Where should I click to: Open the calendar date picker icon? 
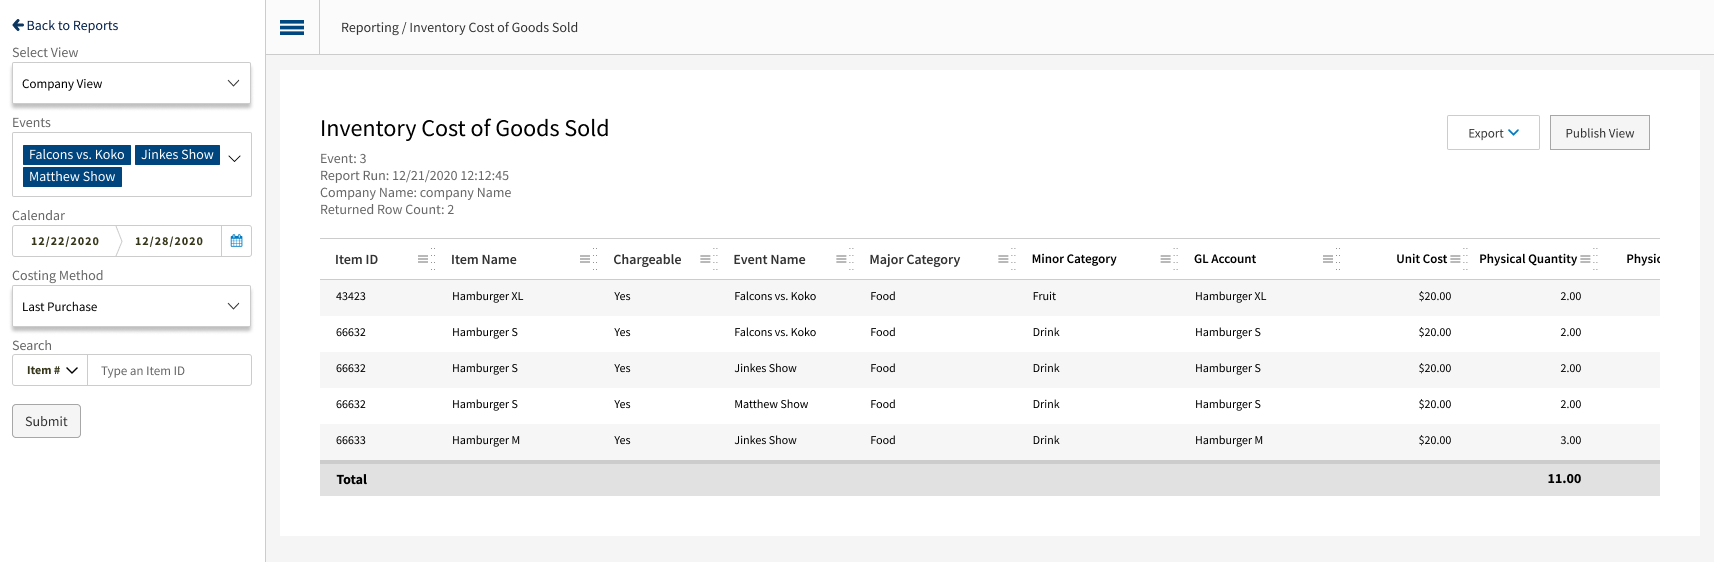pos(237,241)
